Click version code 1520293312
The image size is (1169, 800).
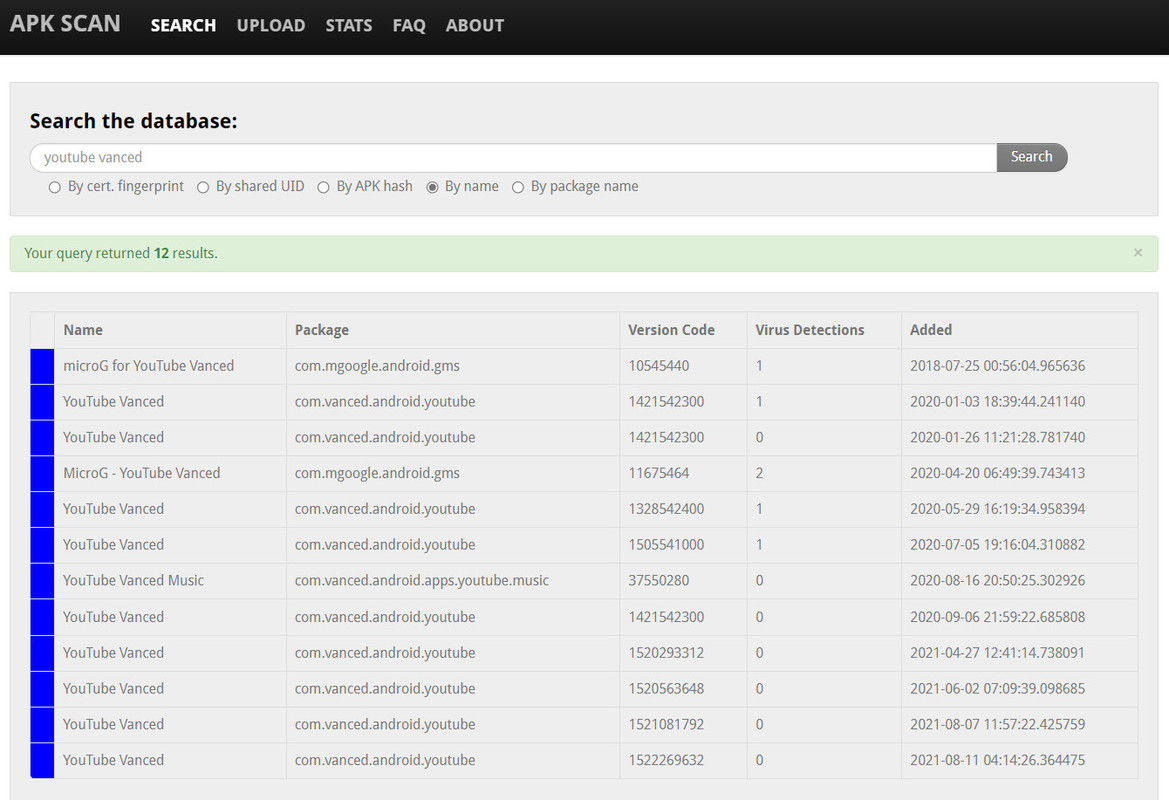pyautogui.click(x=666, y=653)
